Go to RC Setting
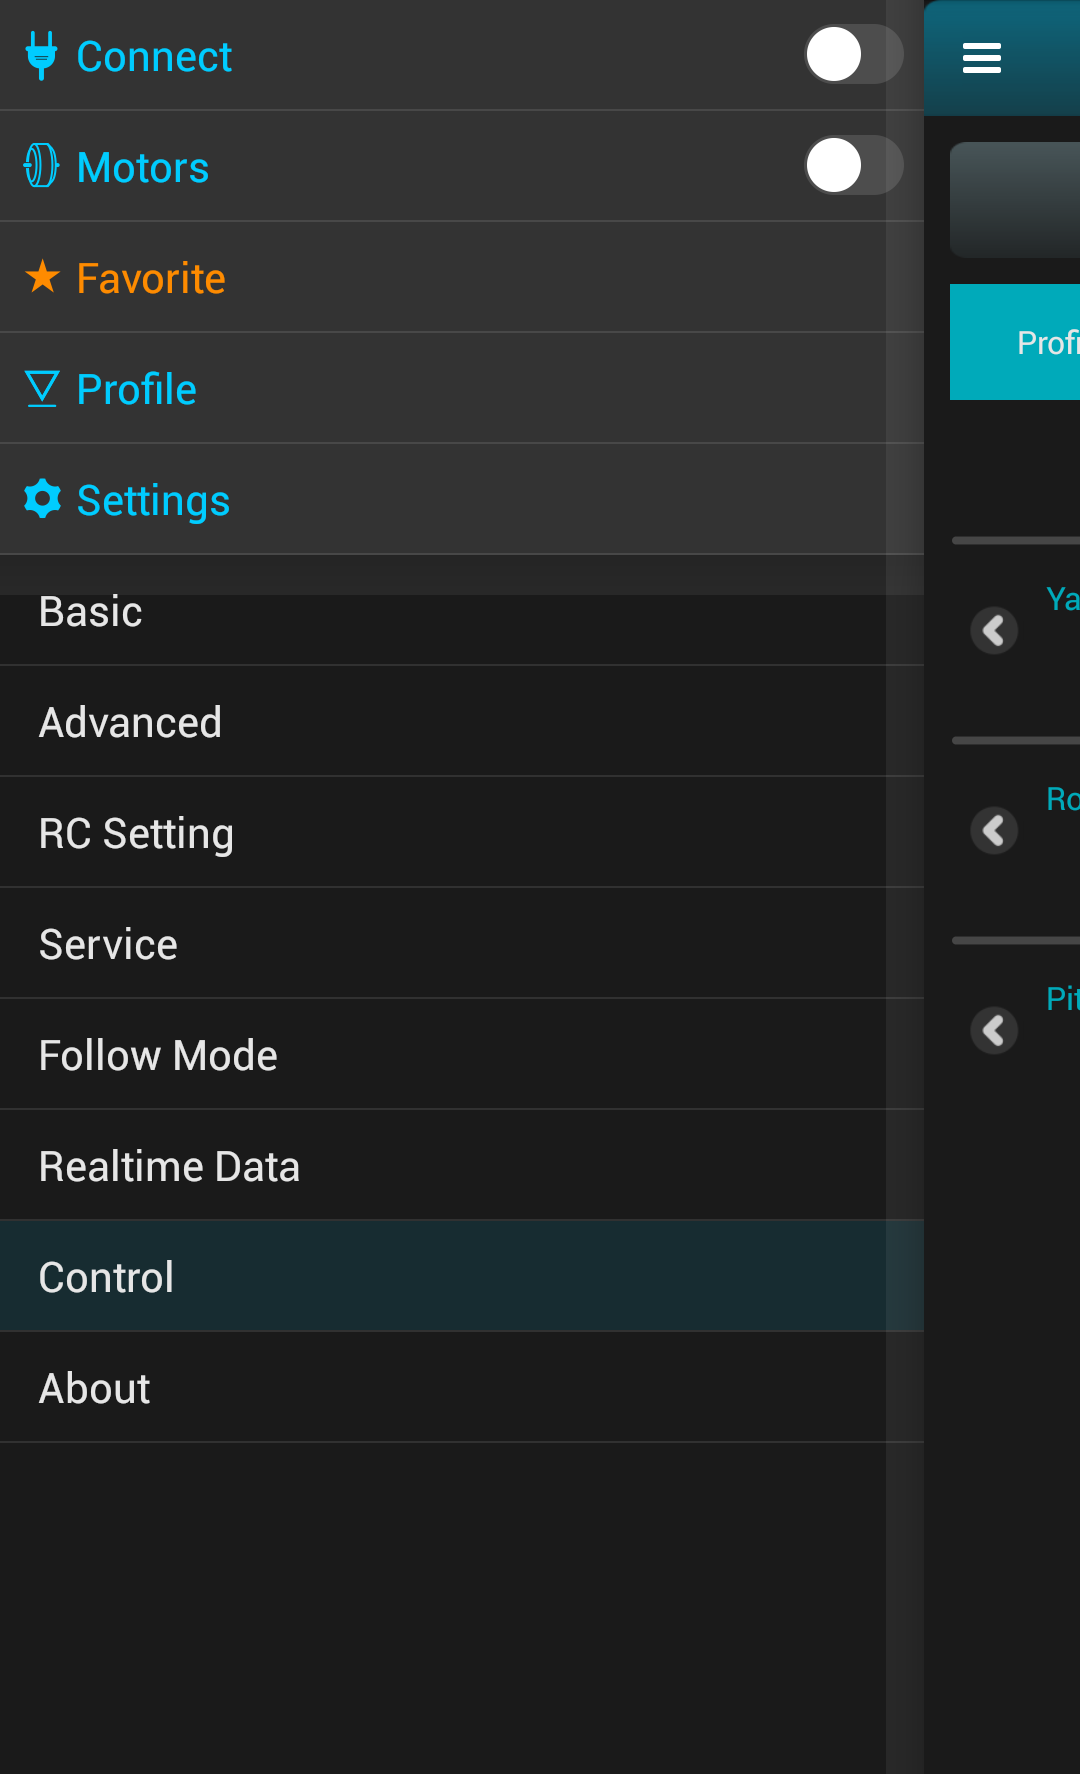Screen dimensions: 1080x1774 pyautogui.click(x=136, y=833)
